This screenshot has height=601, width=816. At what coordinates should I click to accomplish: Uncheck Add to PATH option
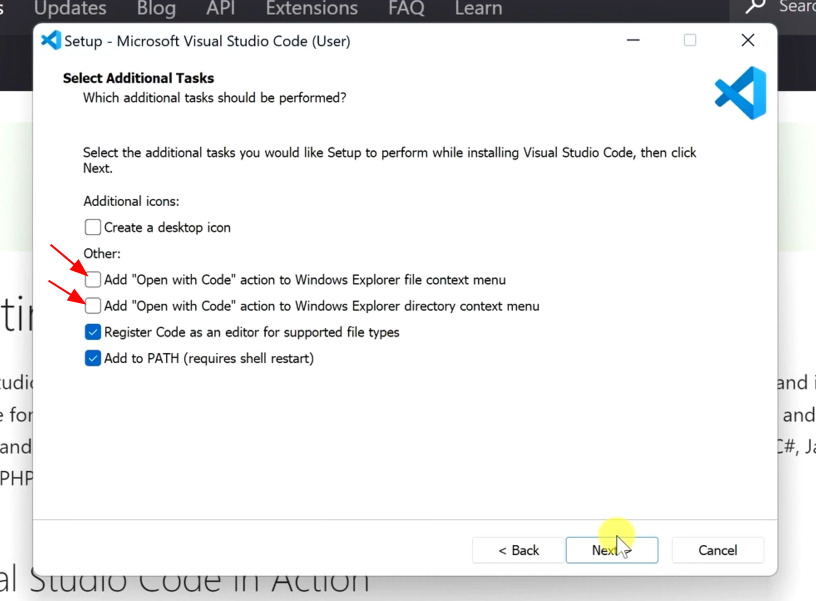pyautogui.click(x=93, y=358)
